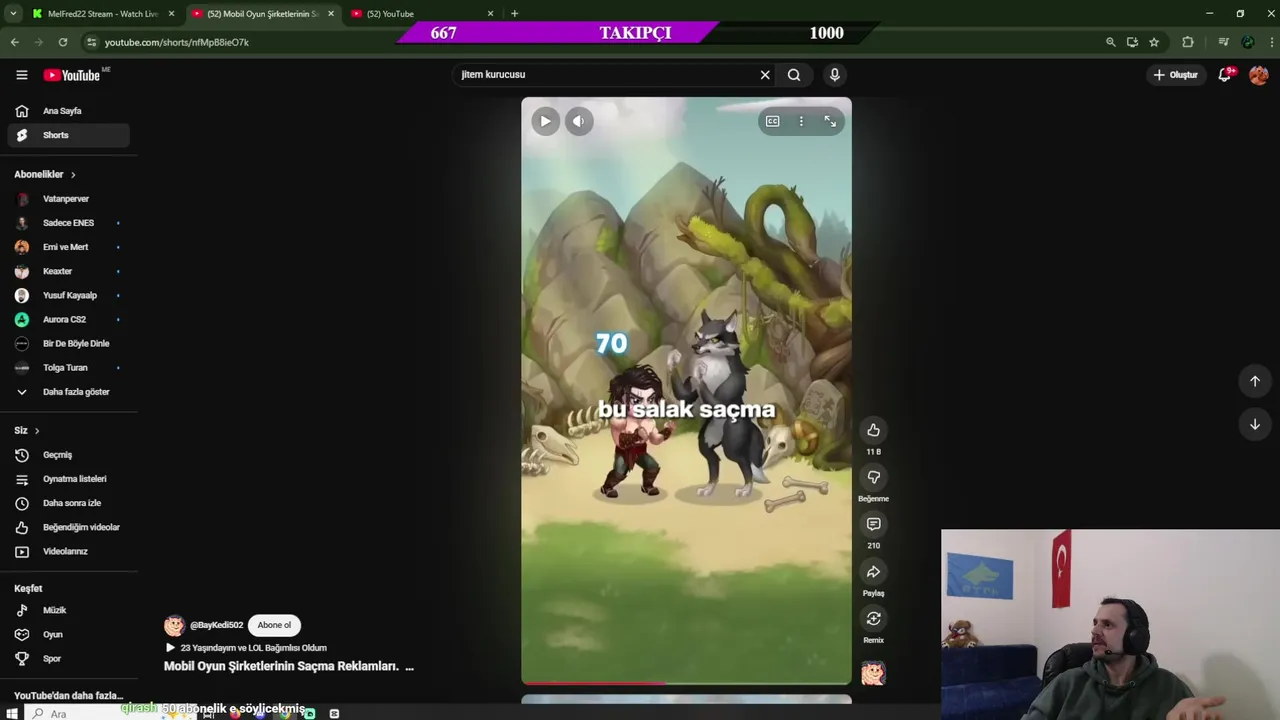
Task: Dislike the Short (Beğenme)
Action: tap(873, 477)
